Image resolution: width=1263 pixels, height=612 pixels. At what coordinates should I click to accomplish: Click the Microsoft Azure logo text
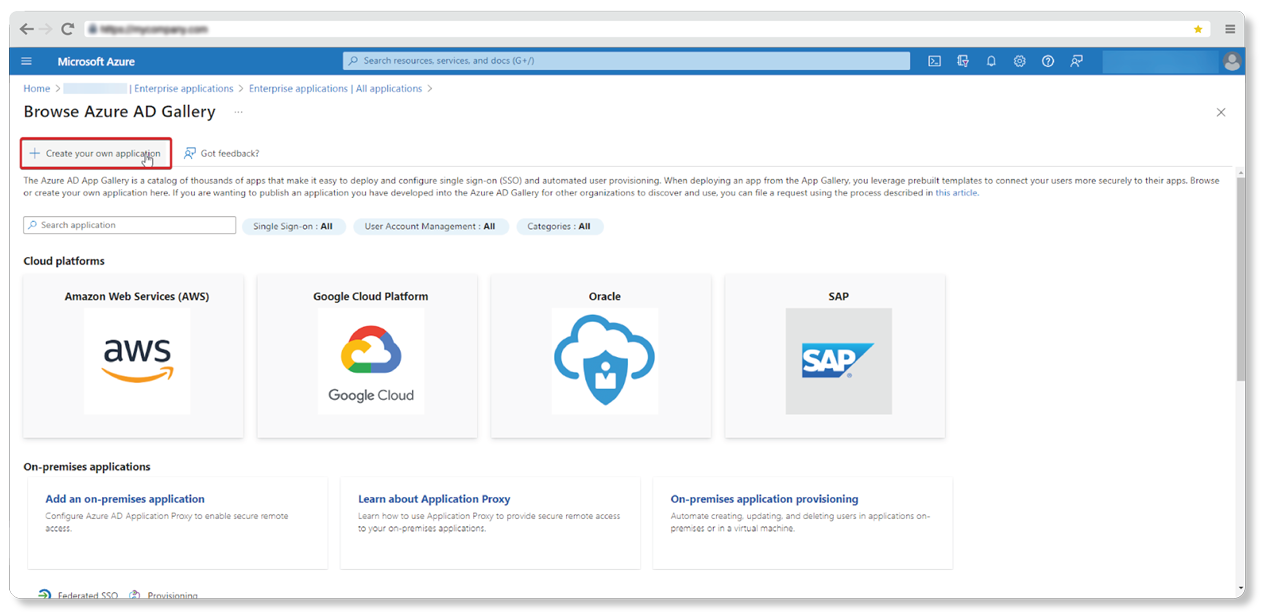(x=96, y=61)
